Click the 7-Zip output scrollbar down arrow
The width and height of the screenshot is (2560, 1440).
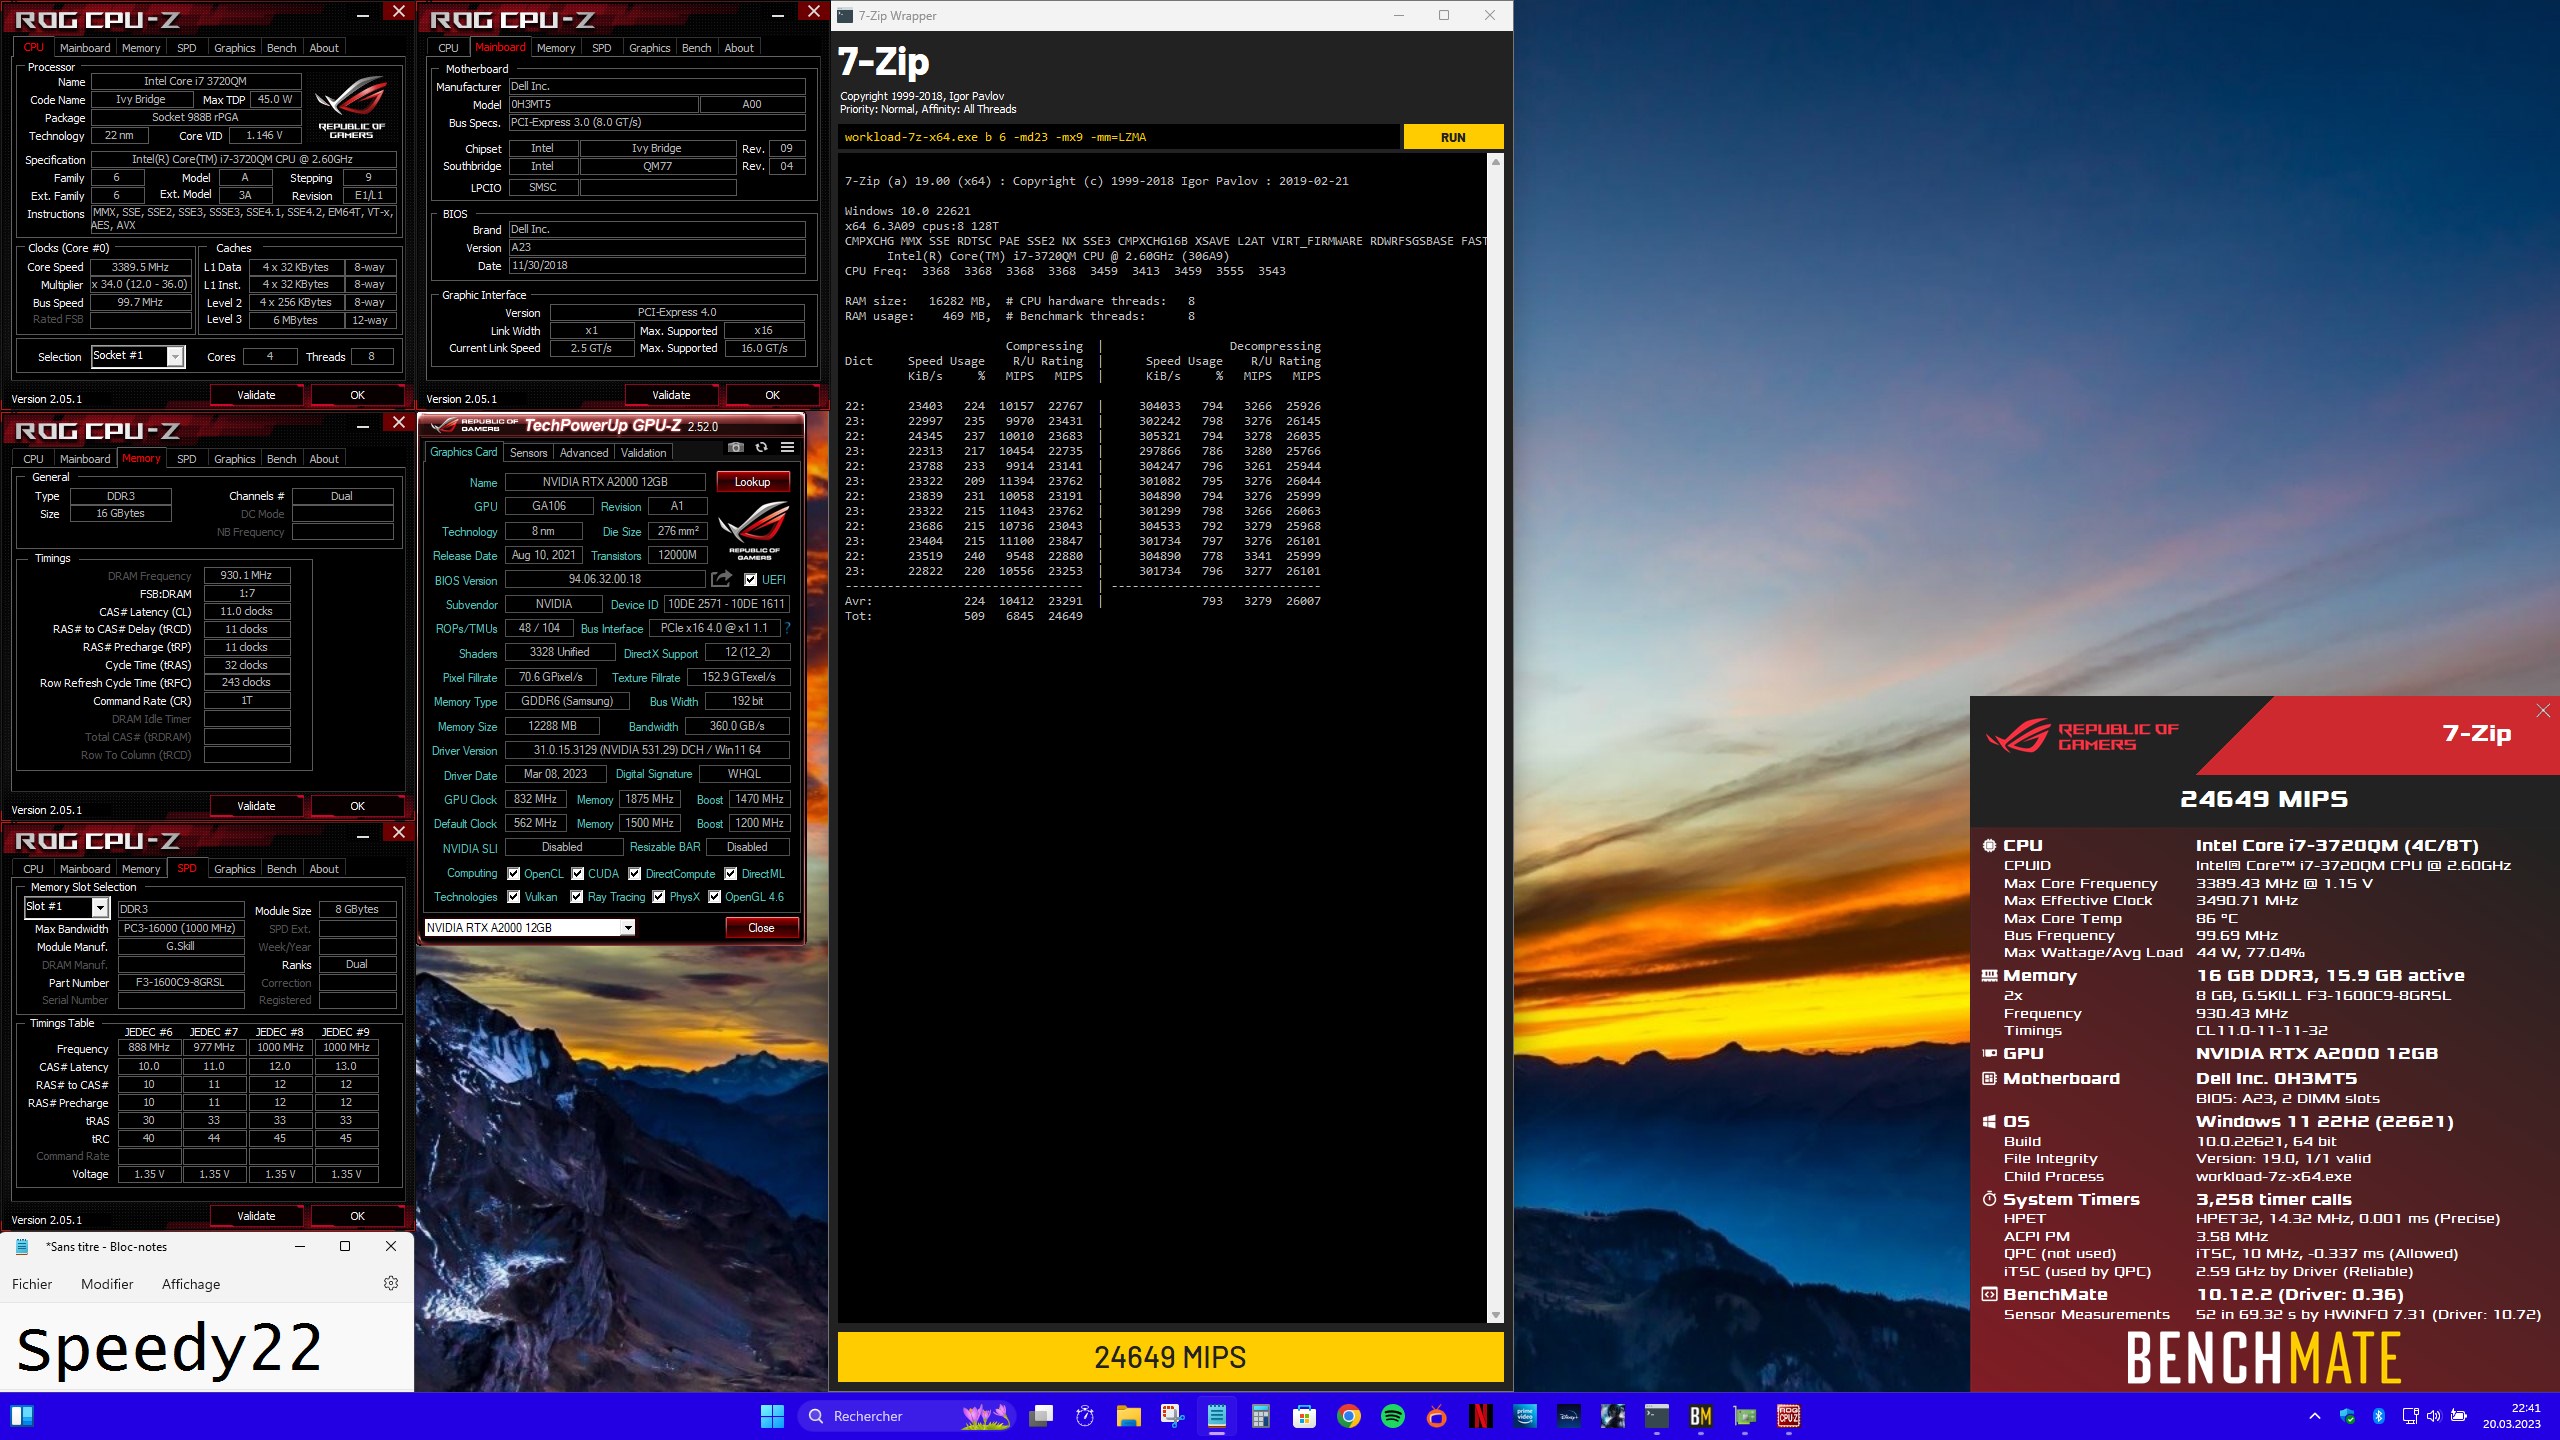click(x=1496, y=1315)
